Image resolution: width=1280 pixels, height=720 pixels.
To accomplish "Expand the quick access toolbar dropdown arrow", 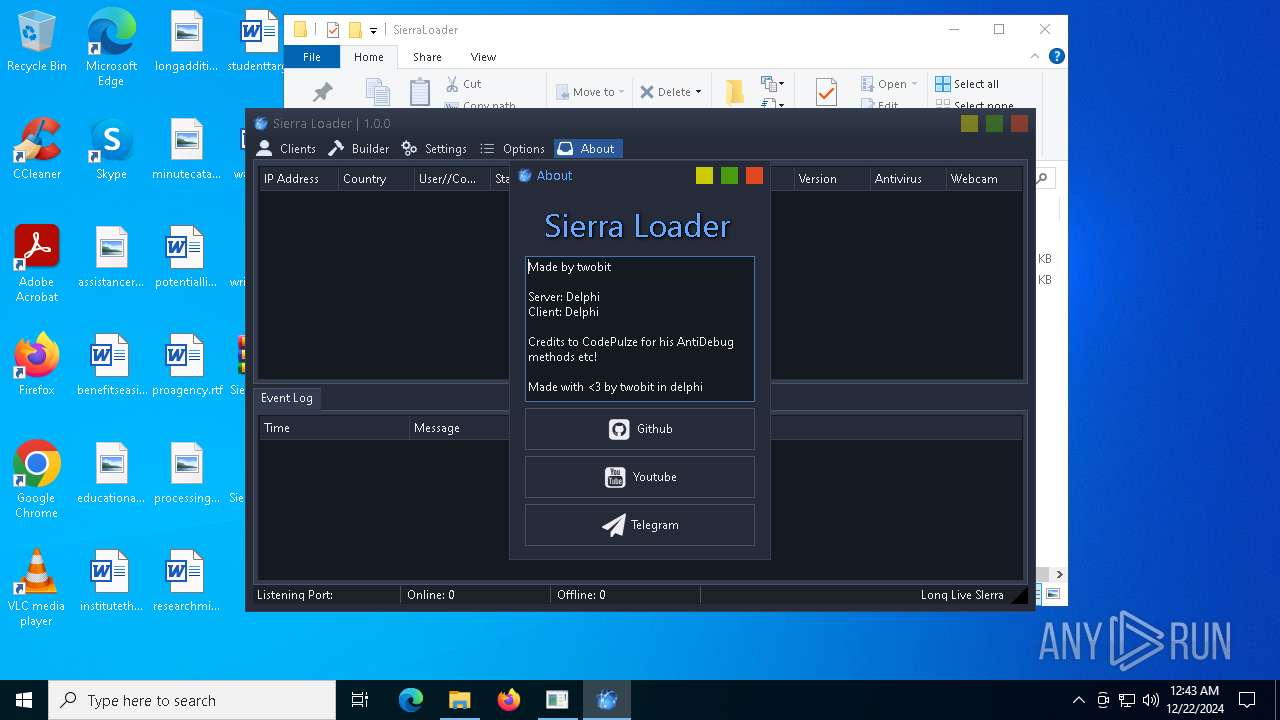I will [374, 30].
